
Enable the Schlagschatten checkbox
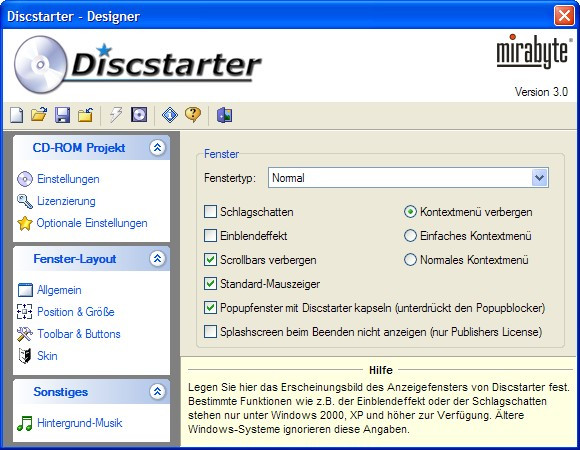pyautogui.click(x=210, y=212)
